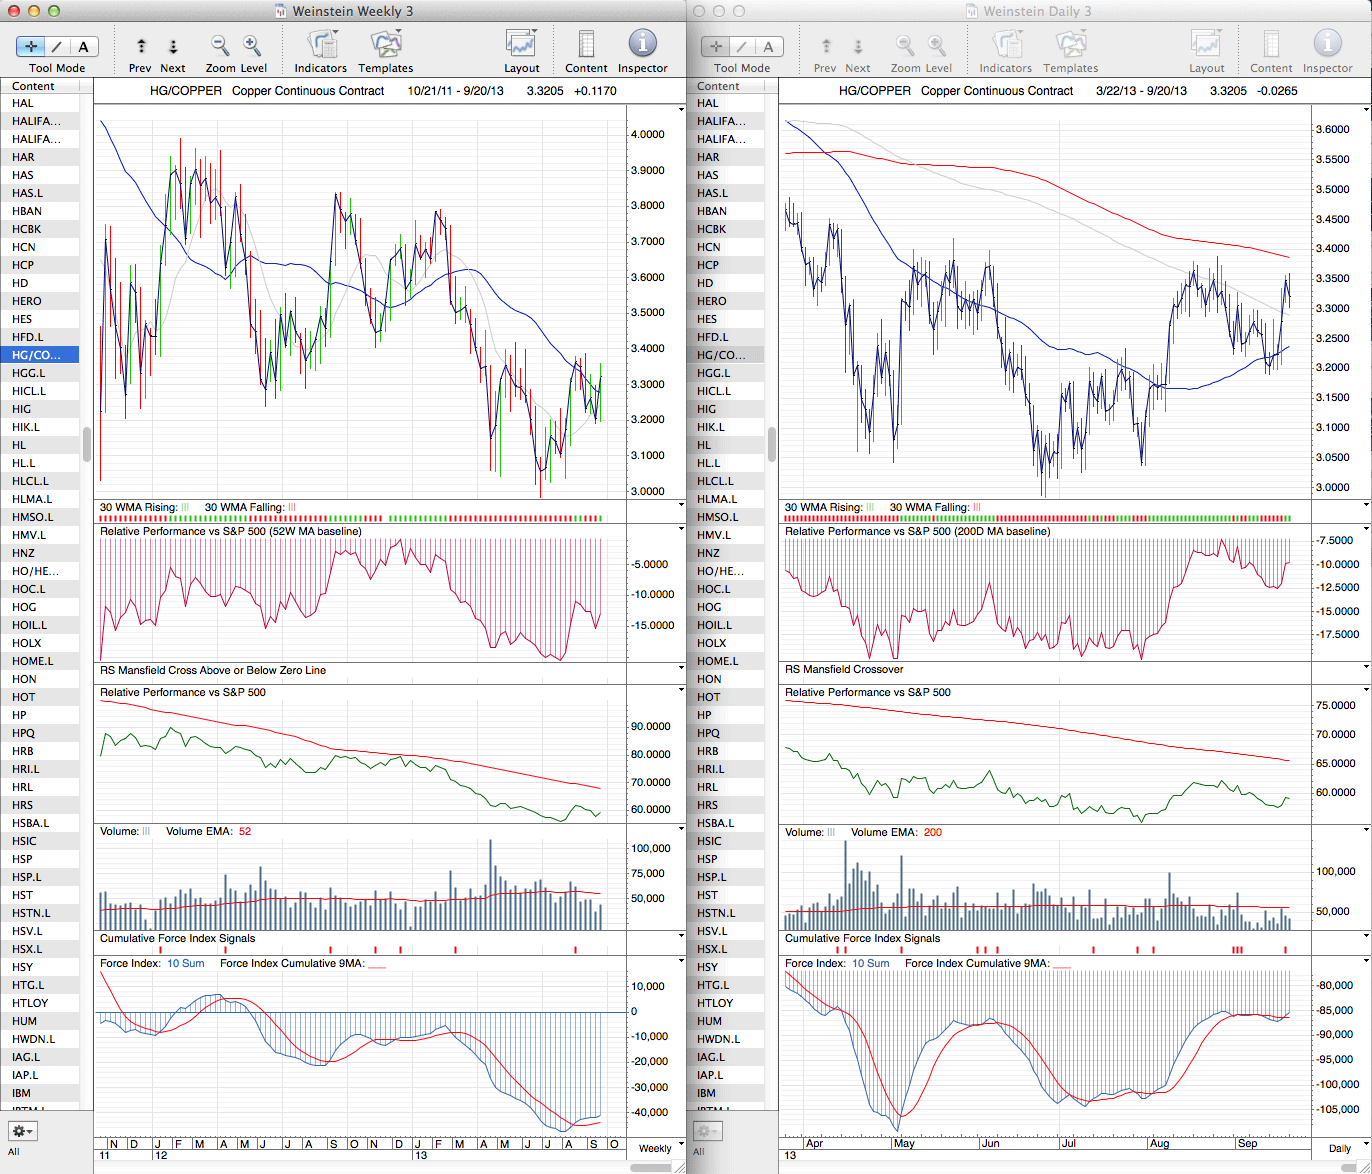
Task: Toggle Content sidebar in Weekly window
Action: (x=586, y=45)
